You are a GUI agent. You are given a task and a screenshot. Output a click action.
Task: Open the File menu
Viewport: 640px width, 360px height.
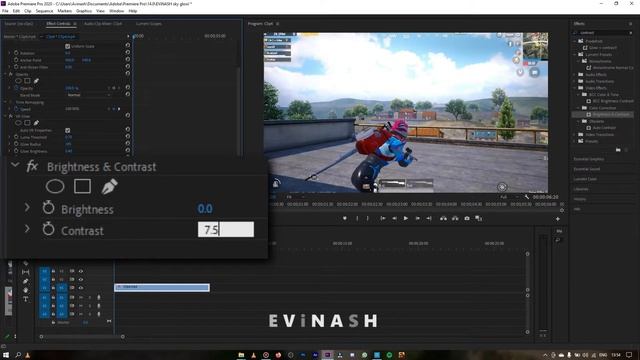click(x=5, y=11)
